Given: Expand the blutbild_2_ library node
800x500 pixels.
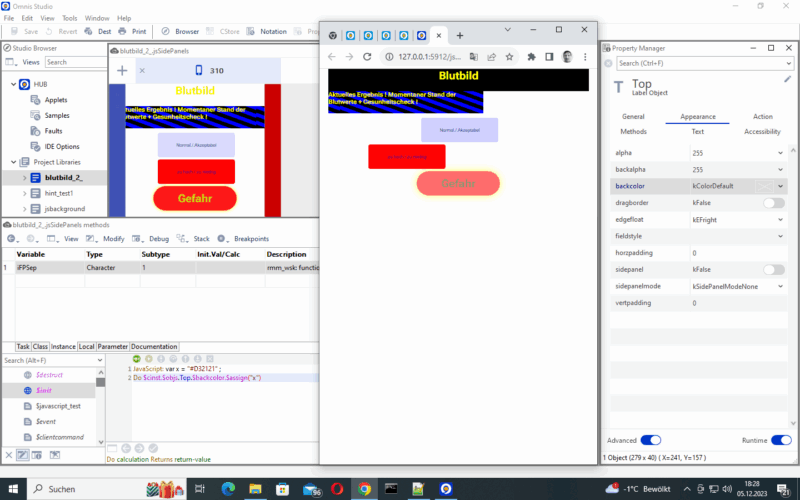Looking at the screenshot, I should 24,178.
